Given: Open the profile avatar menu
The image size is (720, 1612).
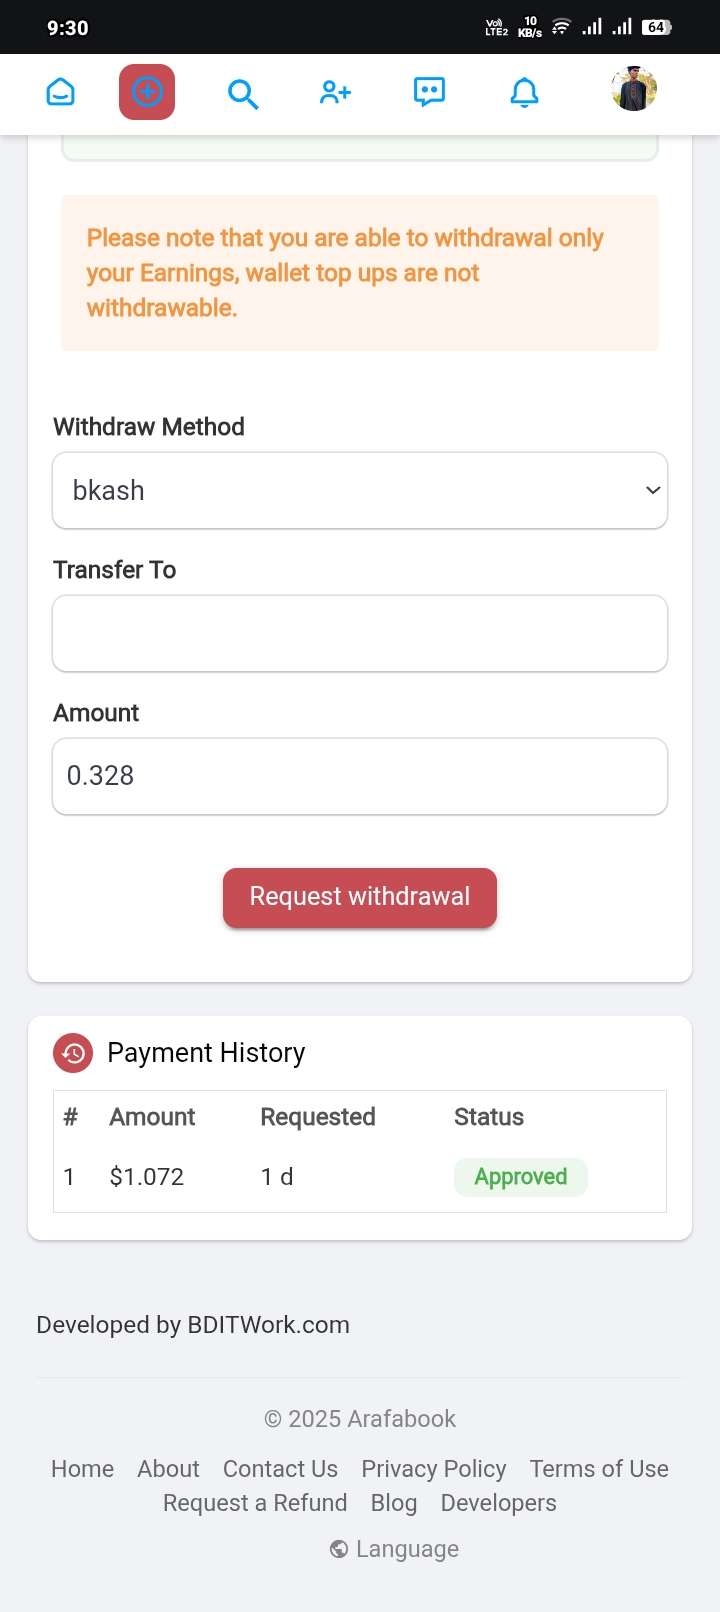Looking at the screenshot, I should [634, 89].
